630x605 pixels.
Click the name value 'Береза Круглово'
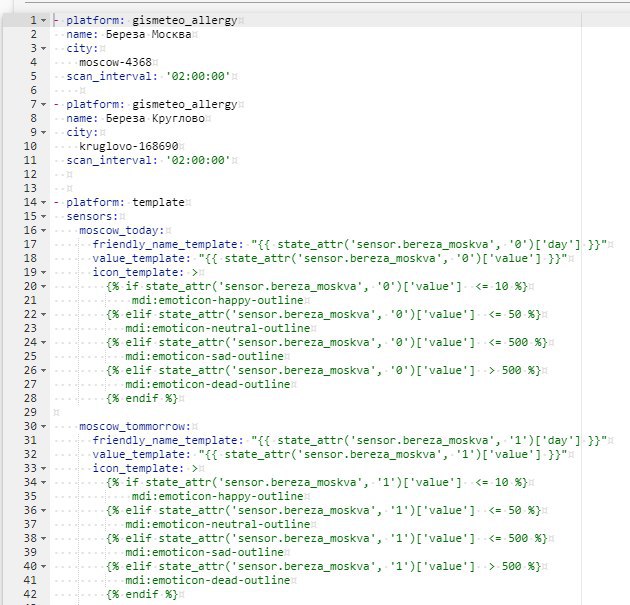point(155,119)
